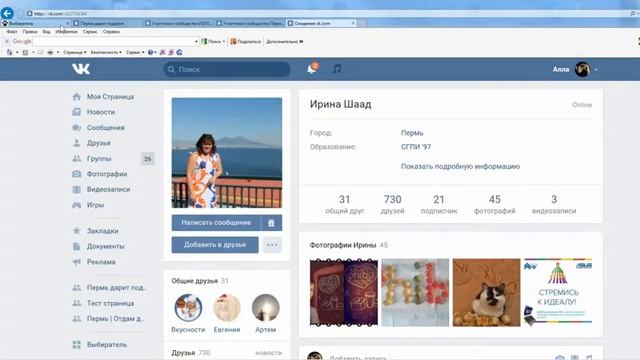The image size is (640, 360).
Task: Click the gift icon beside Написать сообщение
Action: 271,223
